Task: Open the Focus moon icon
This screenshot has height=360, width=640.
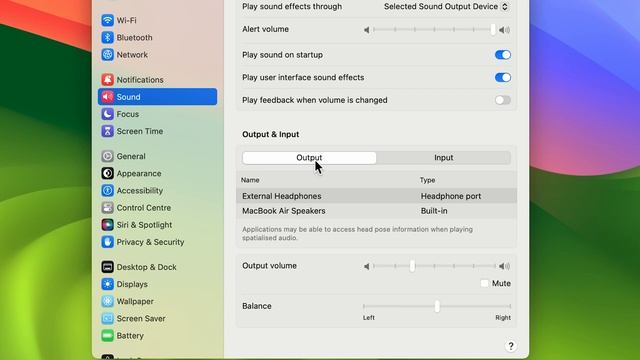Action: 107,114
